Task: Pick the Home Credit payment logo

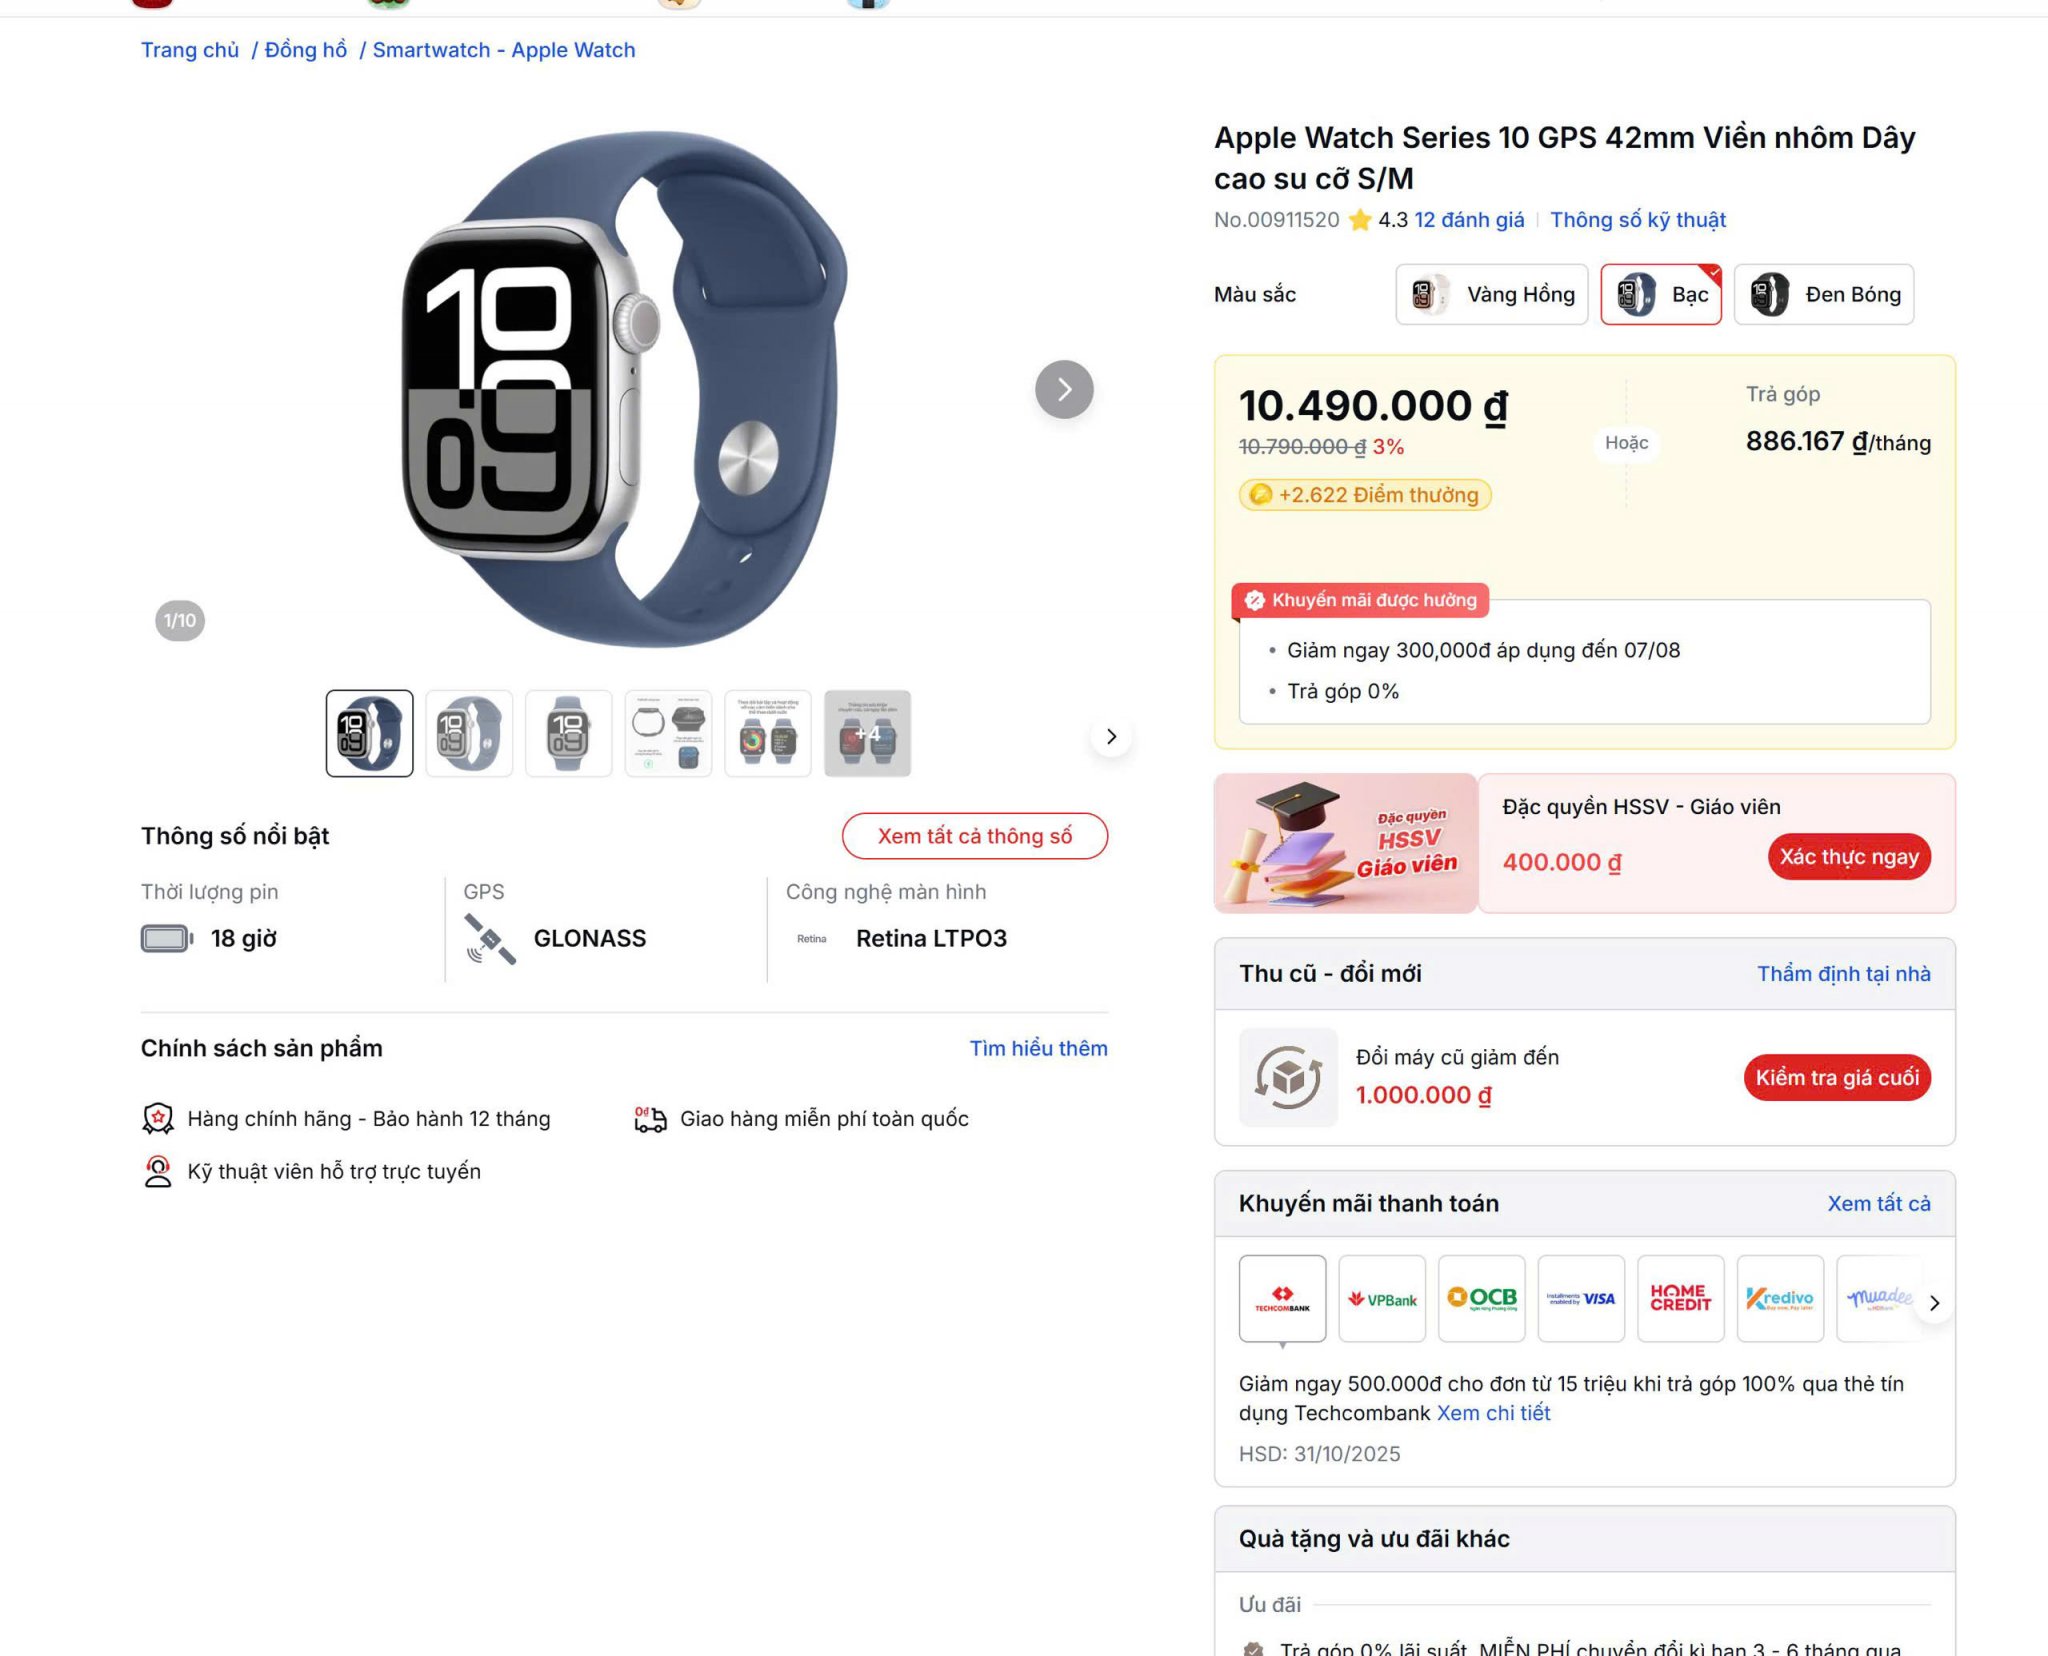Action: tap(1681, 1298)
